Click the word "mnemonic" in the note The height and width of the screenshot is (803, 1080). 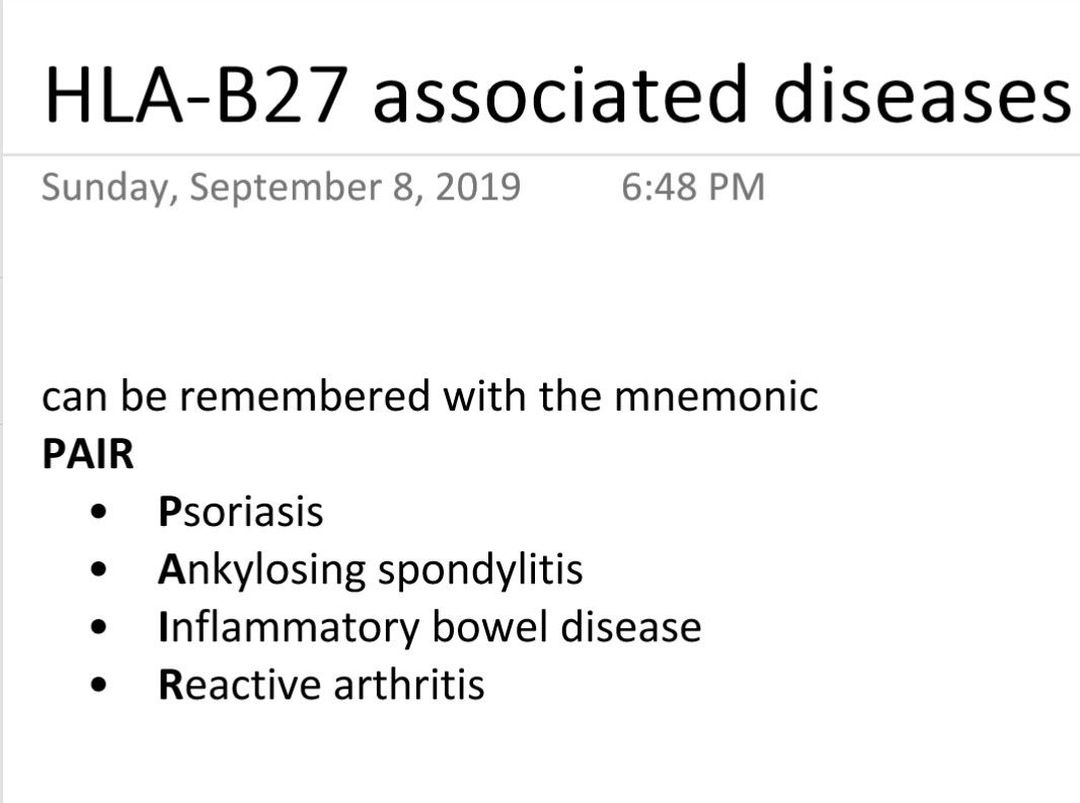pos(715,397)
